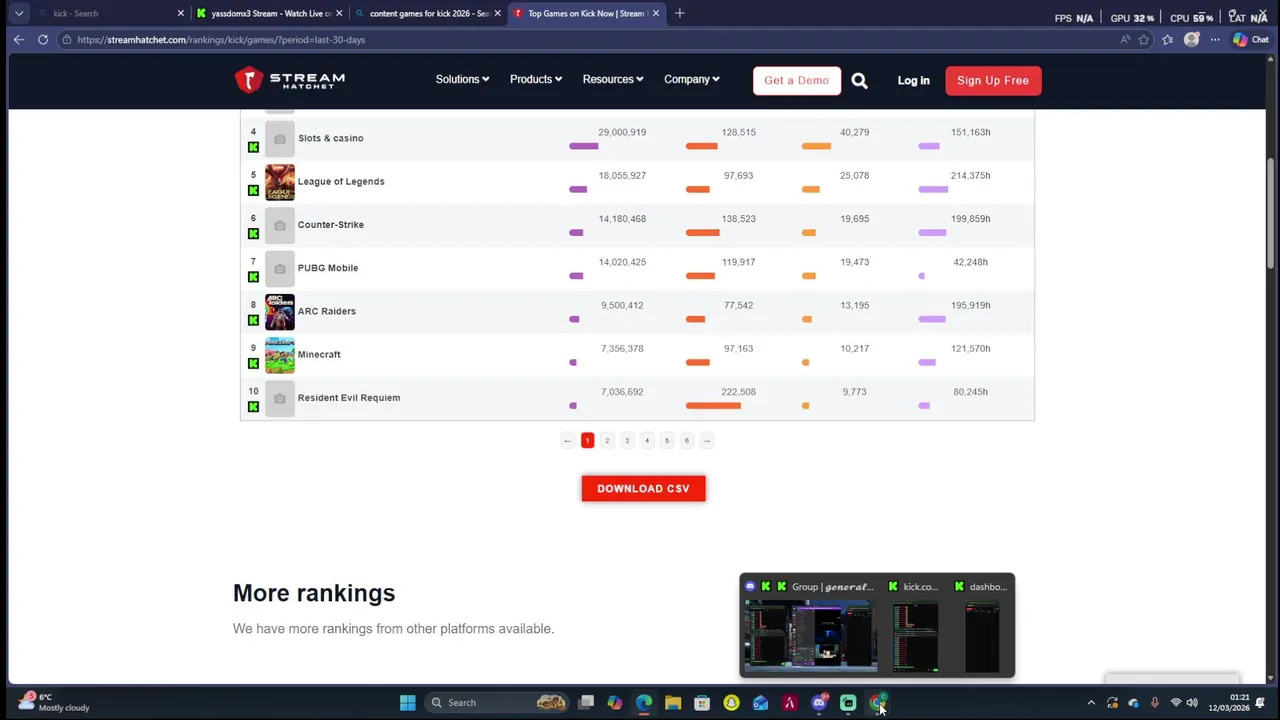Open Microsoft Store from the taskbar
Screen dimensions: 1280x720
tap(702, 702)
